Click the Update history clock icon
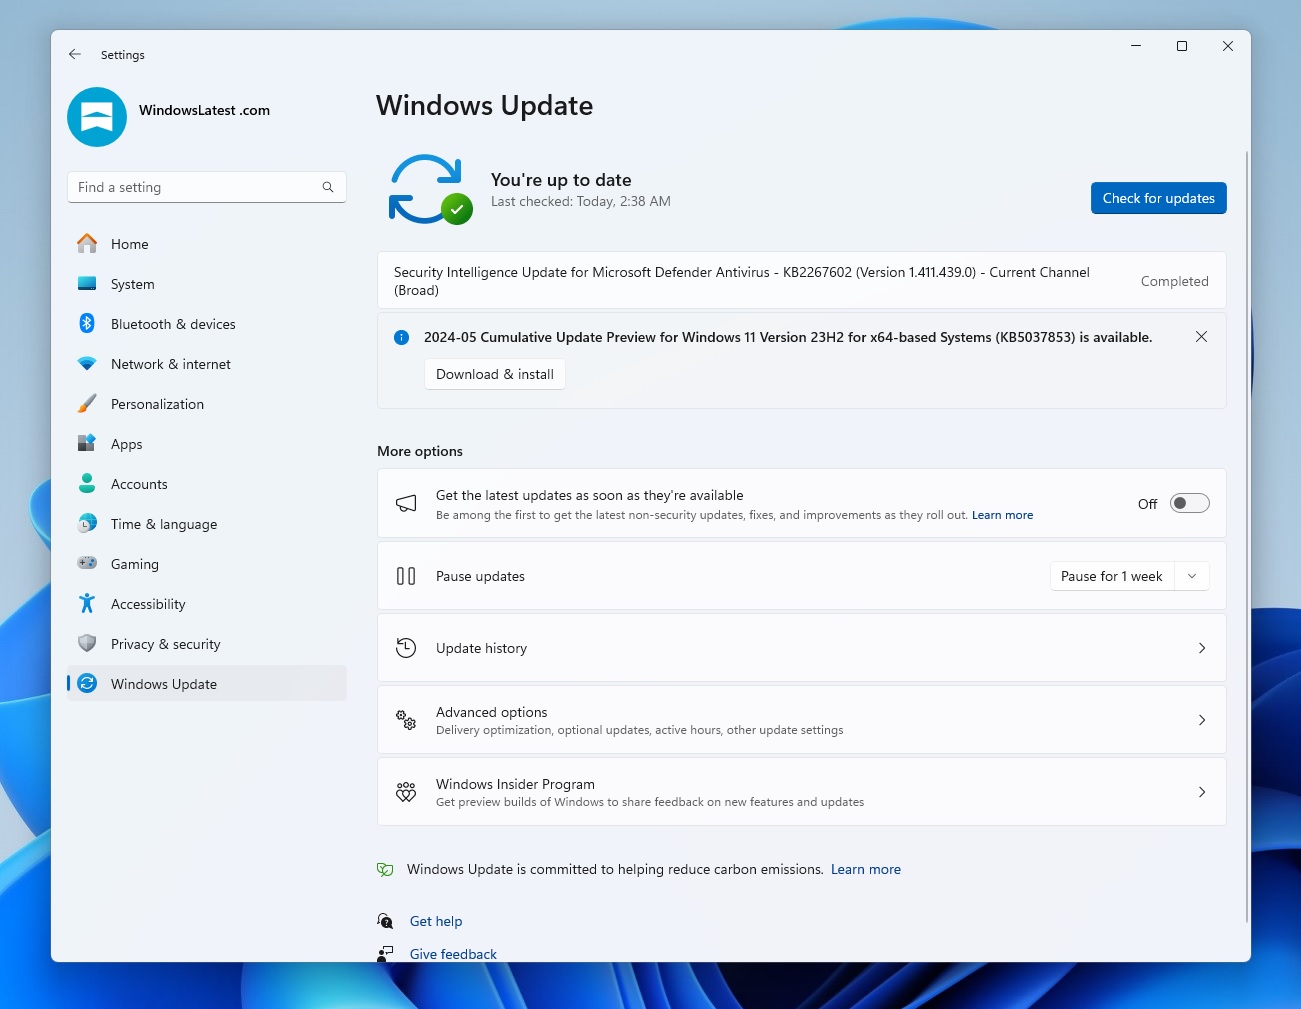 click(406, 648)
